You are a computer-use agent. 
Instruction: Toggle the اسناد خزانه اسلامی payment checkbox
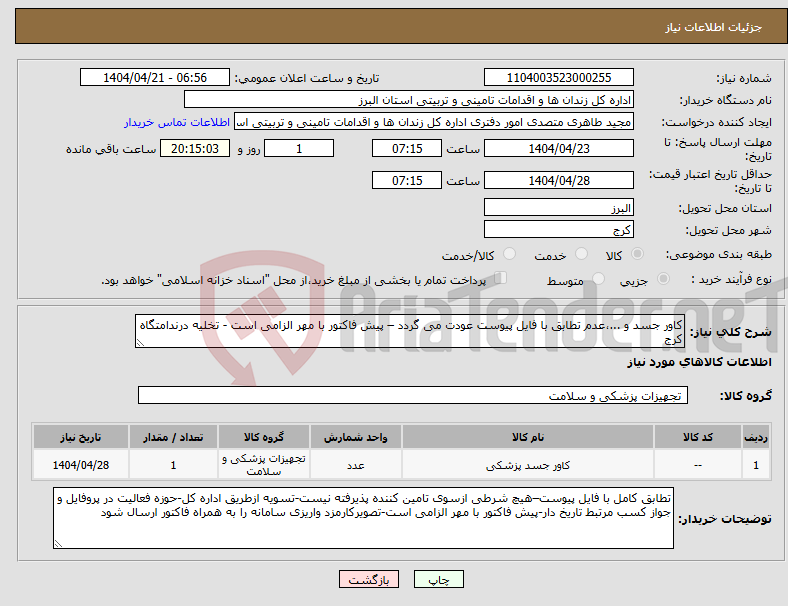click(x=501, y=278)
